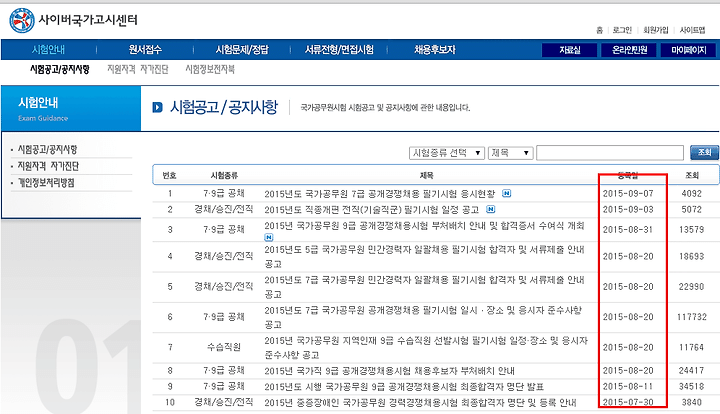The height and width of the screenshot is (414, 720).
Task: Click date cell 2015-08-31
Action: click(x=628, y=229)
